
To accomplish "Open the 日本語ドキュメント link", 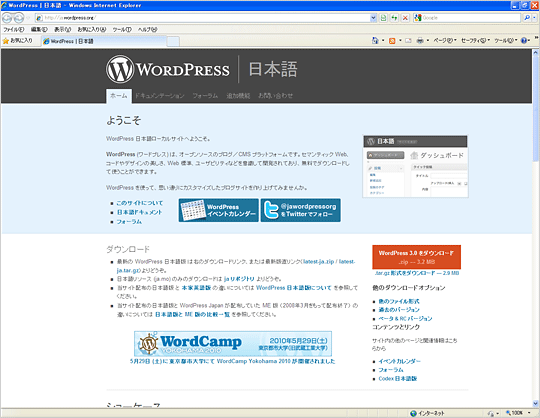I will point(139,212).
